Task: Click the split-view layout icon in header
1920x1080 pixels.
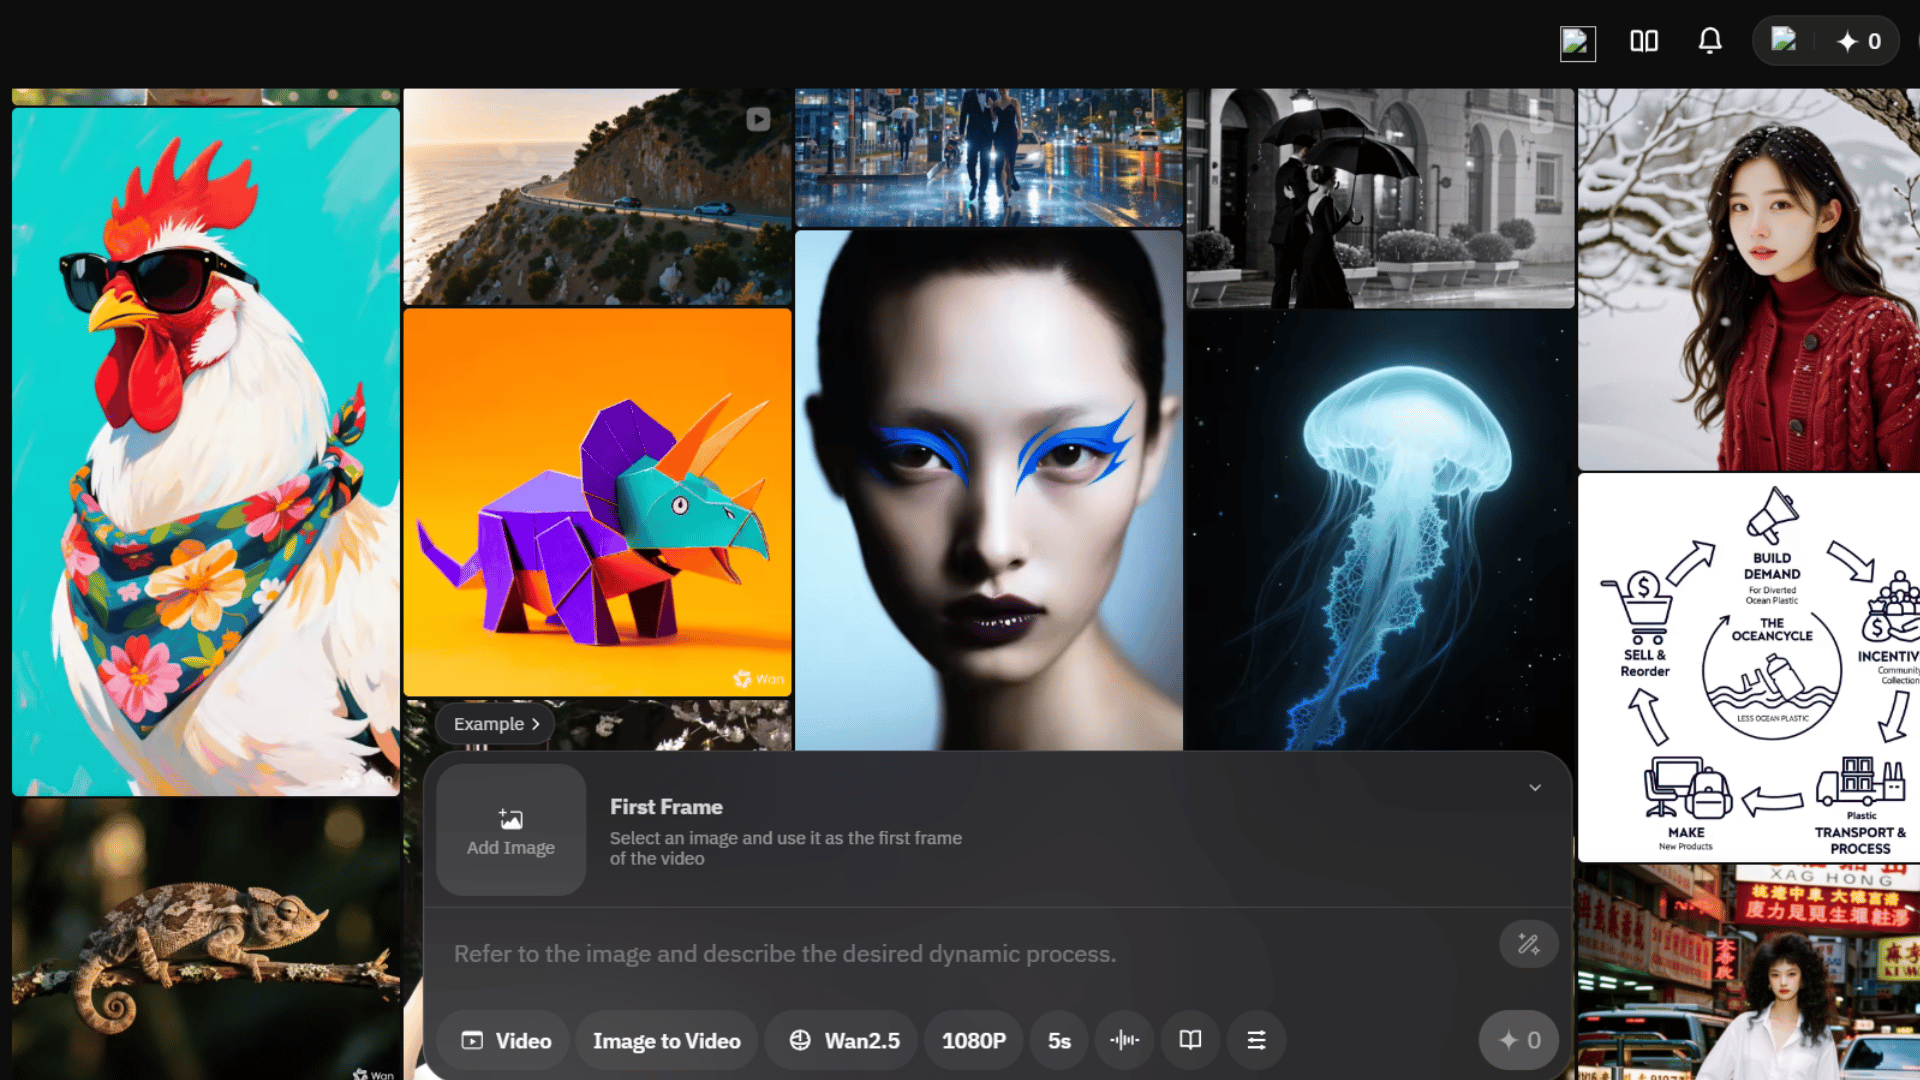Action: 1644,41
